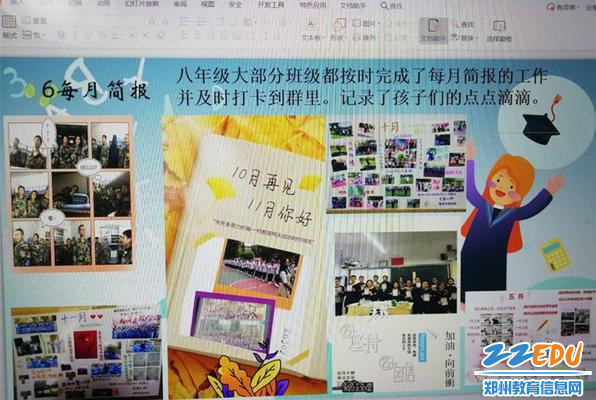The width and height of the screenshot is (596, 400).
Task: Open the user account menu at top right
Action: [x=562, y=7]
